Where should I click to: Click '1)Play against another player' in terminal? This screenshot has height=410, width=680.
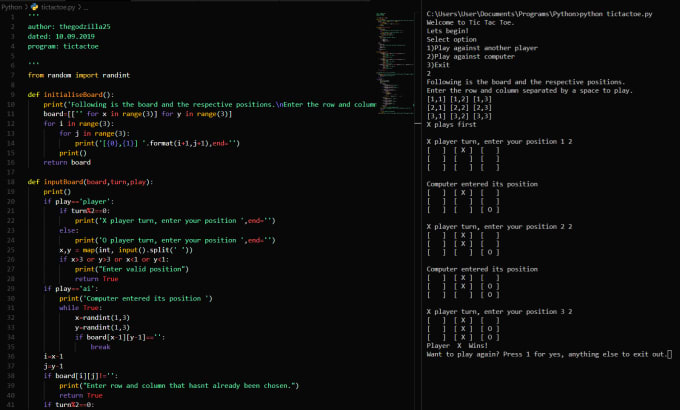pyautogui.click(x=482, y=48)
